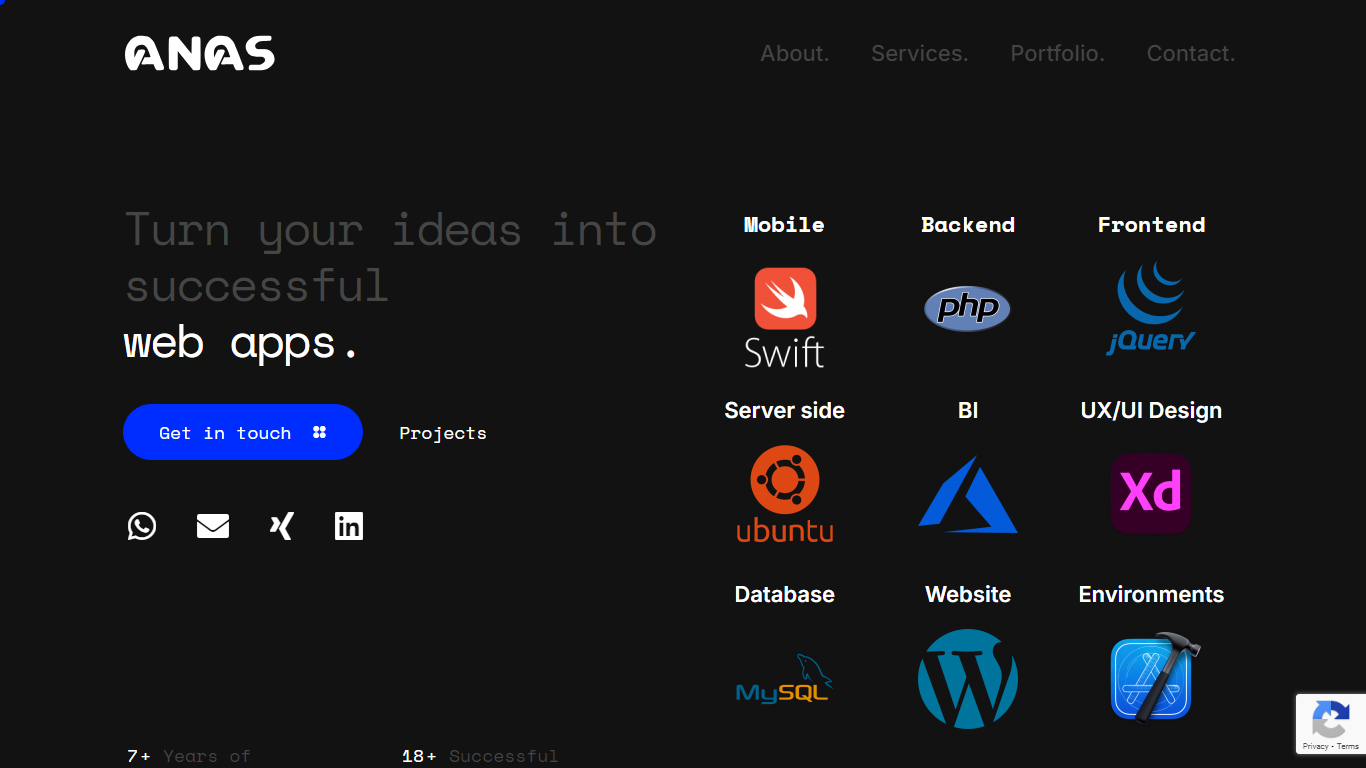Click the '7+ Years of' stat text
Viewport: 1366px width, 768px height.
pyautogui.click(x=189, y=756)
